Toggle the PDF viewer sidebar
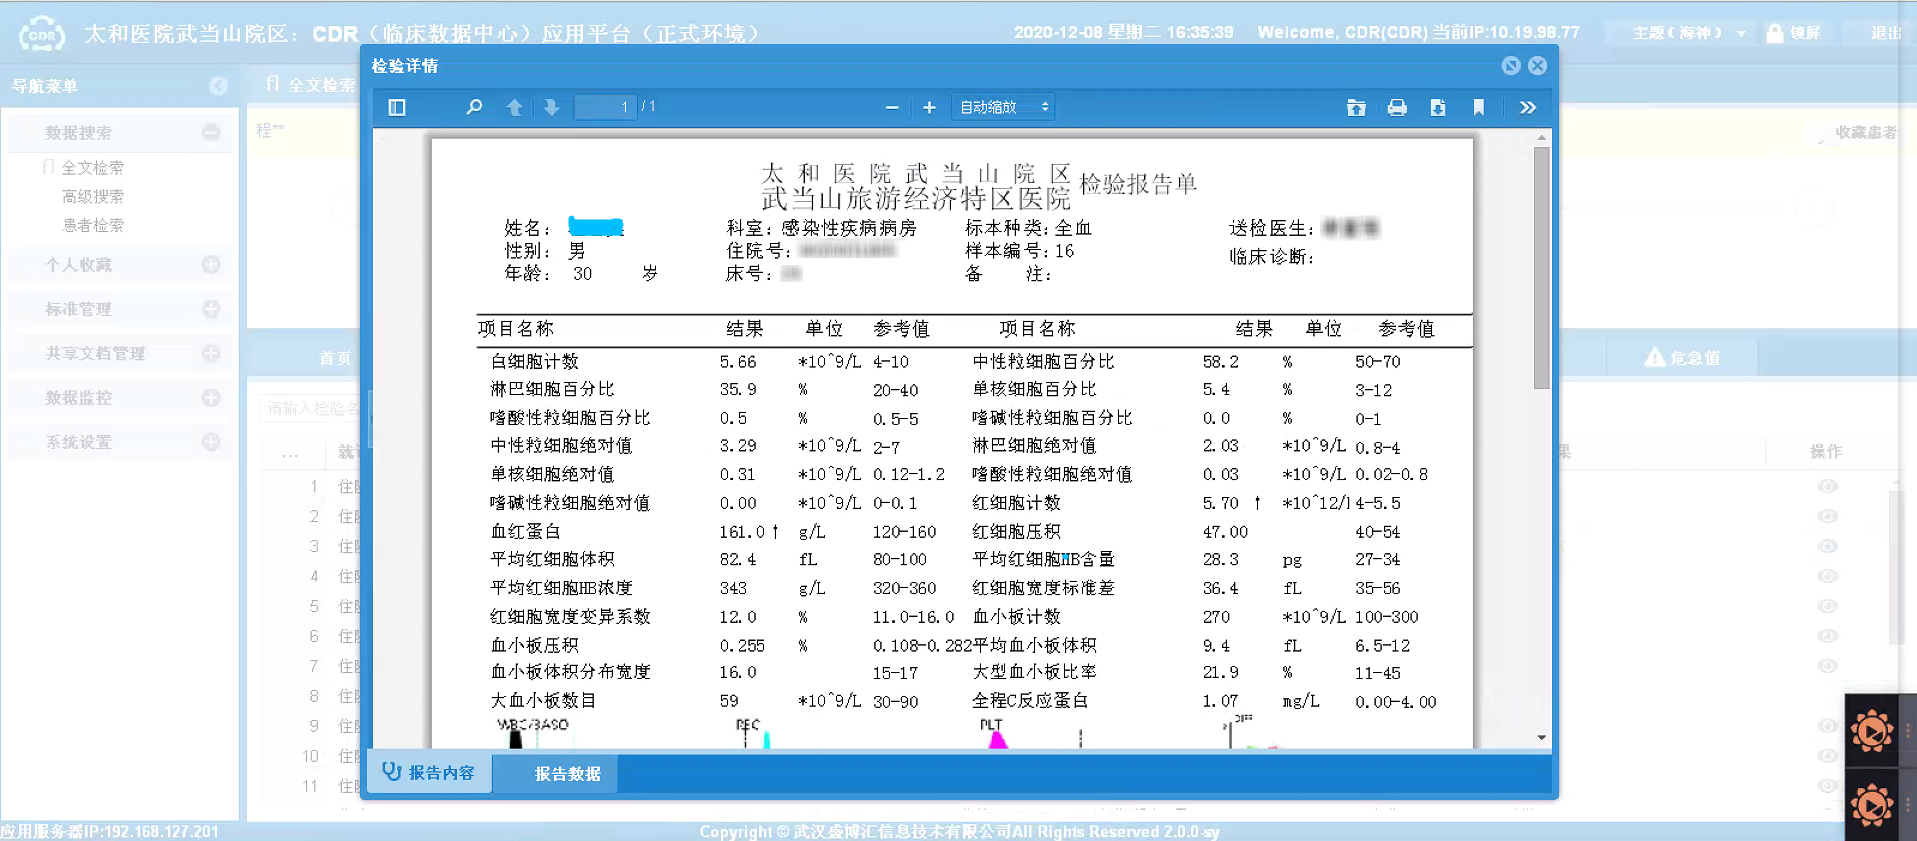The image size is (1917, 841). click(x=397, y=107)
